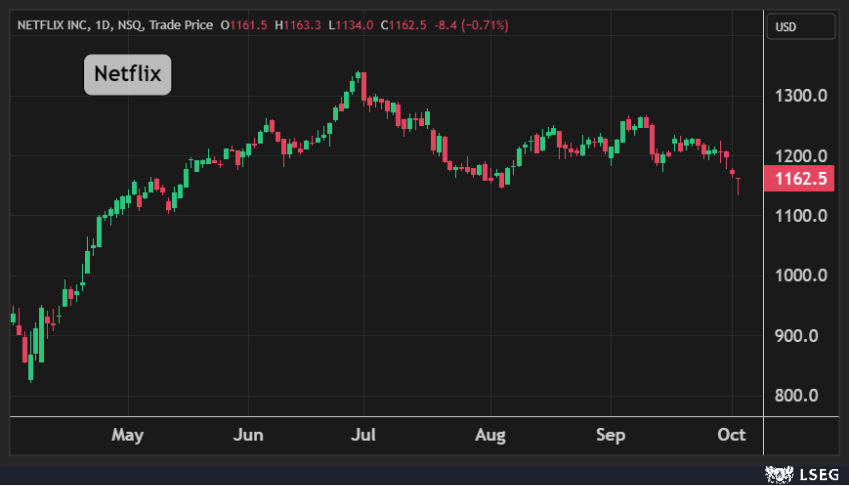Select the Jul label on time axis
The width and height of the screenshot is (849, 486).
[x=364, y=435]
